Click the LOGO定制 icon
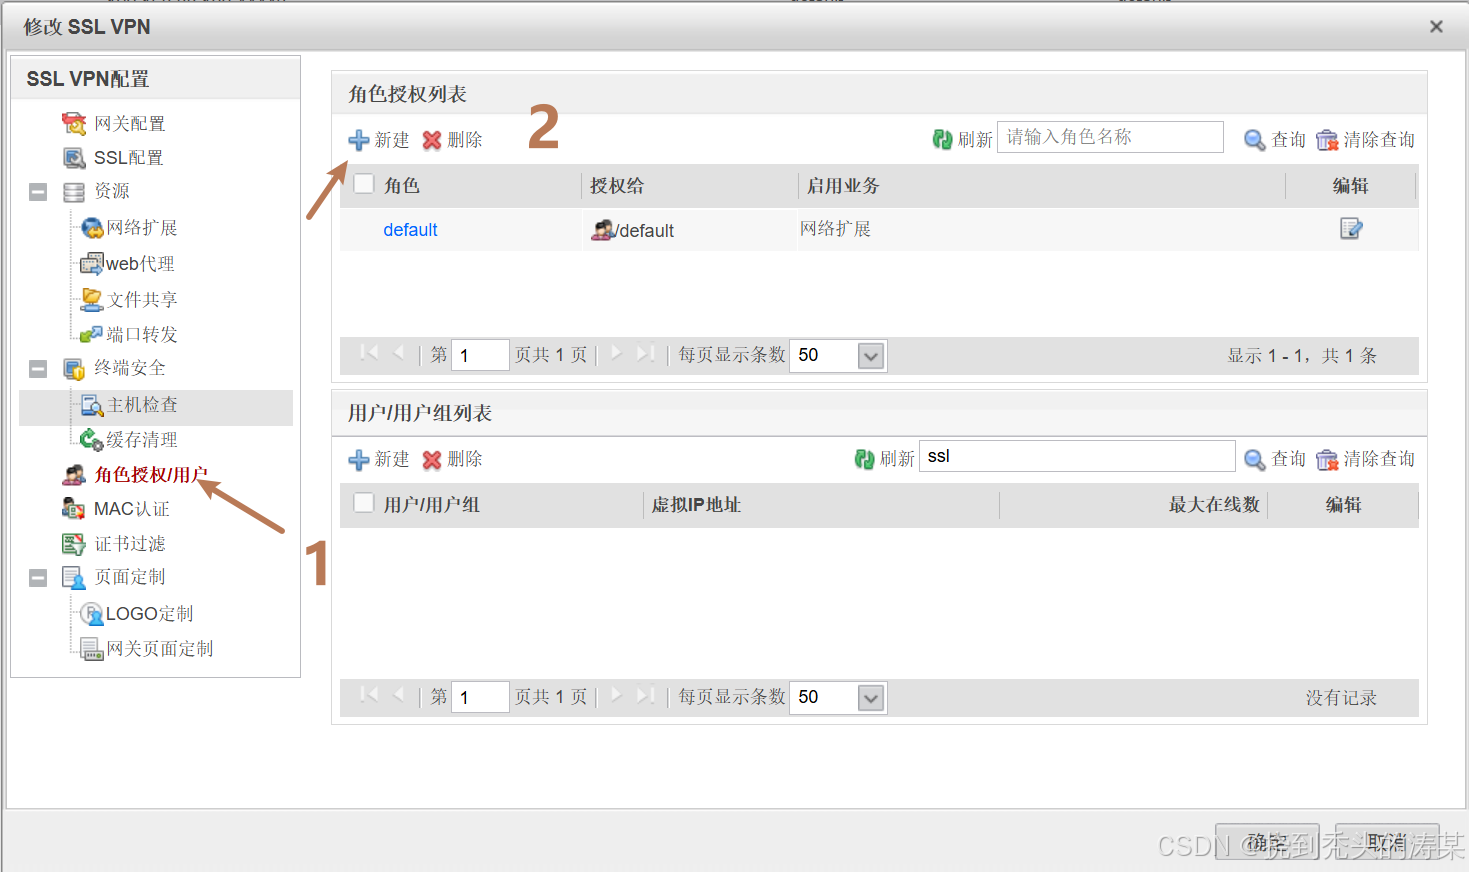The image size is (1469, 872). pos(92,614)
